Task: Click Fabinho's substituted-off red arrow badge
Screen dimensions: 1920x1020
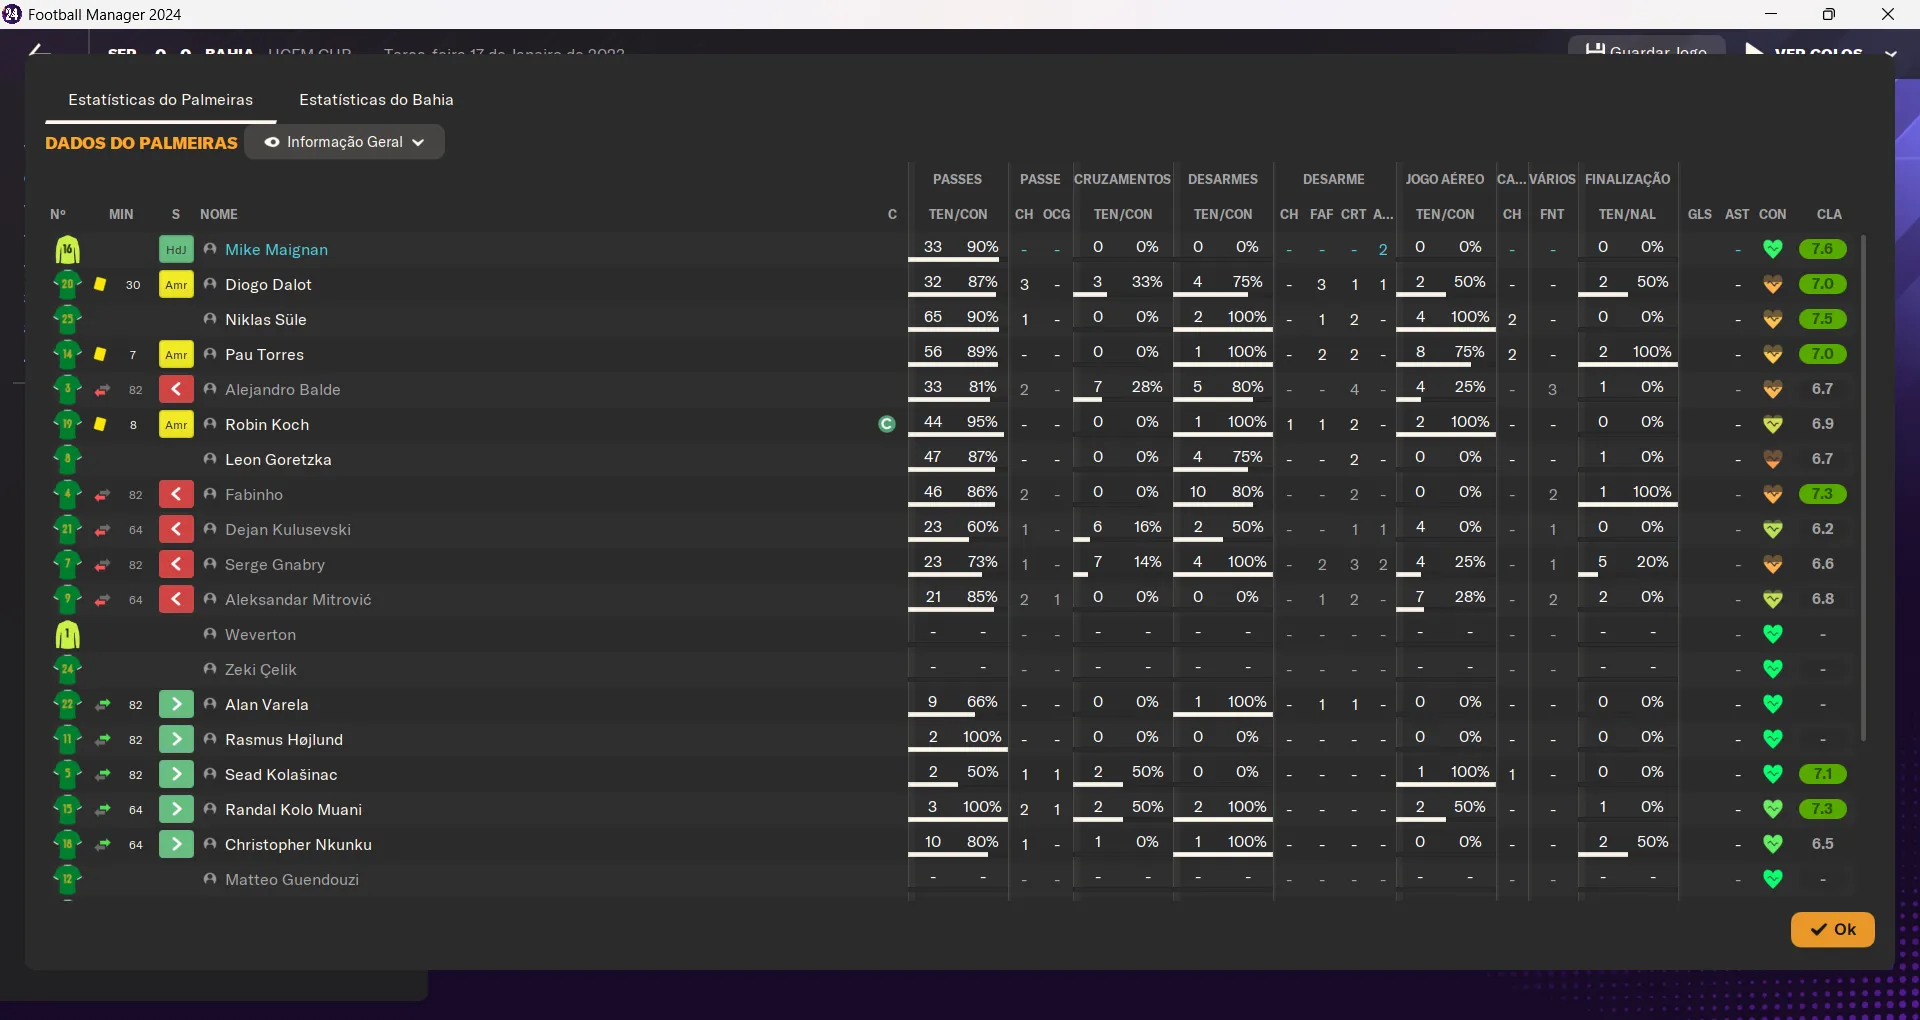Action: (x=176, y=494)
